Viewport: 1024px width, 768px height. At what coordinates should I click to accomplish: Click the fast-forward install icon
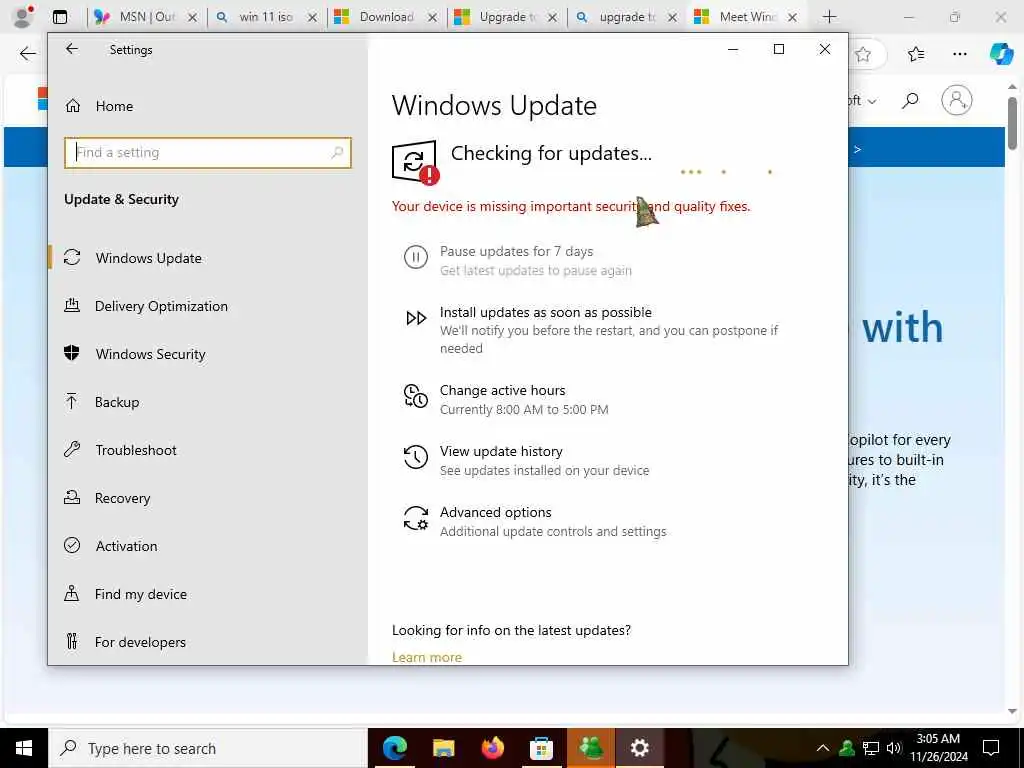tap(416, 318)
